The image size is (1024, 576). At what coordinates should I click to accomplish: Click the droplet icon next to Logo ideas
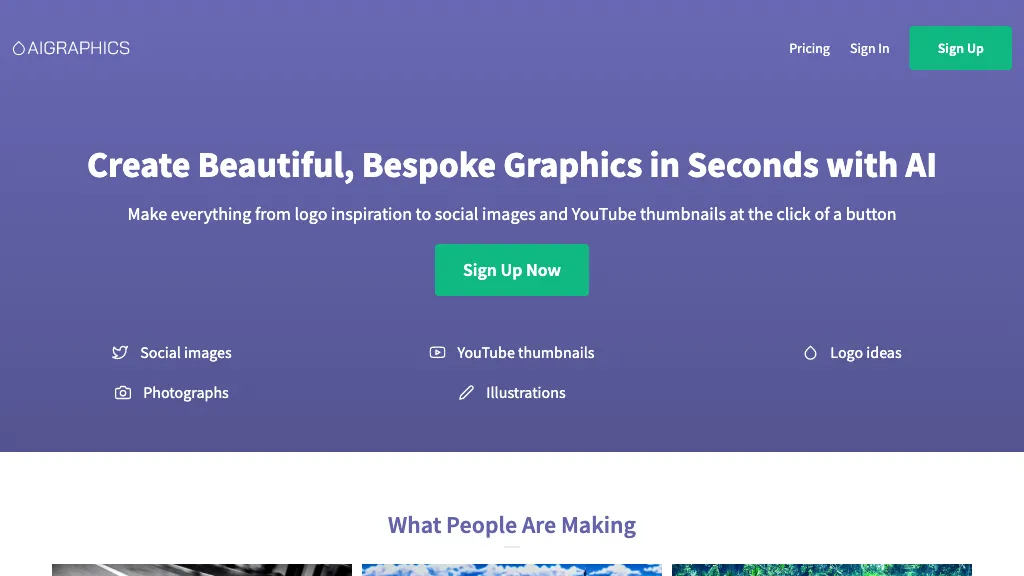(x=810, y=352)
